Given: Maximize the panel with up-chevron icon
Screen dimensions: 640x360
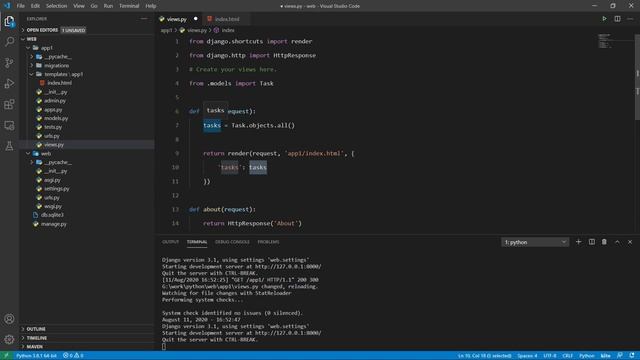Looking at the screenshot, I should pos(617,242).
